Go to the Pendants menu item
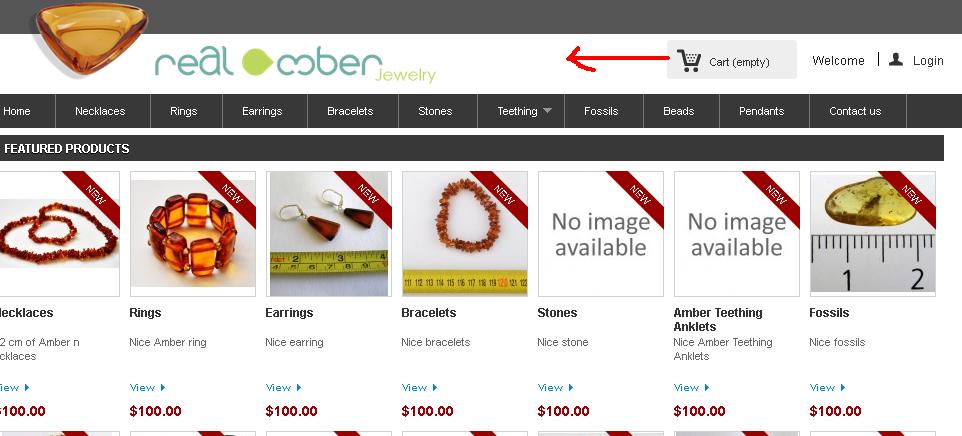Image resolution: width=962 pixels, height=436 pixels. coord(761,111)
